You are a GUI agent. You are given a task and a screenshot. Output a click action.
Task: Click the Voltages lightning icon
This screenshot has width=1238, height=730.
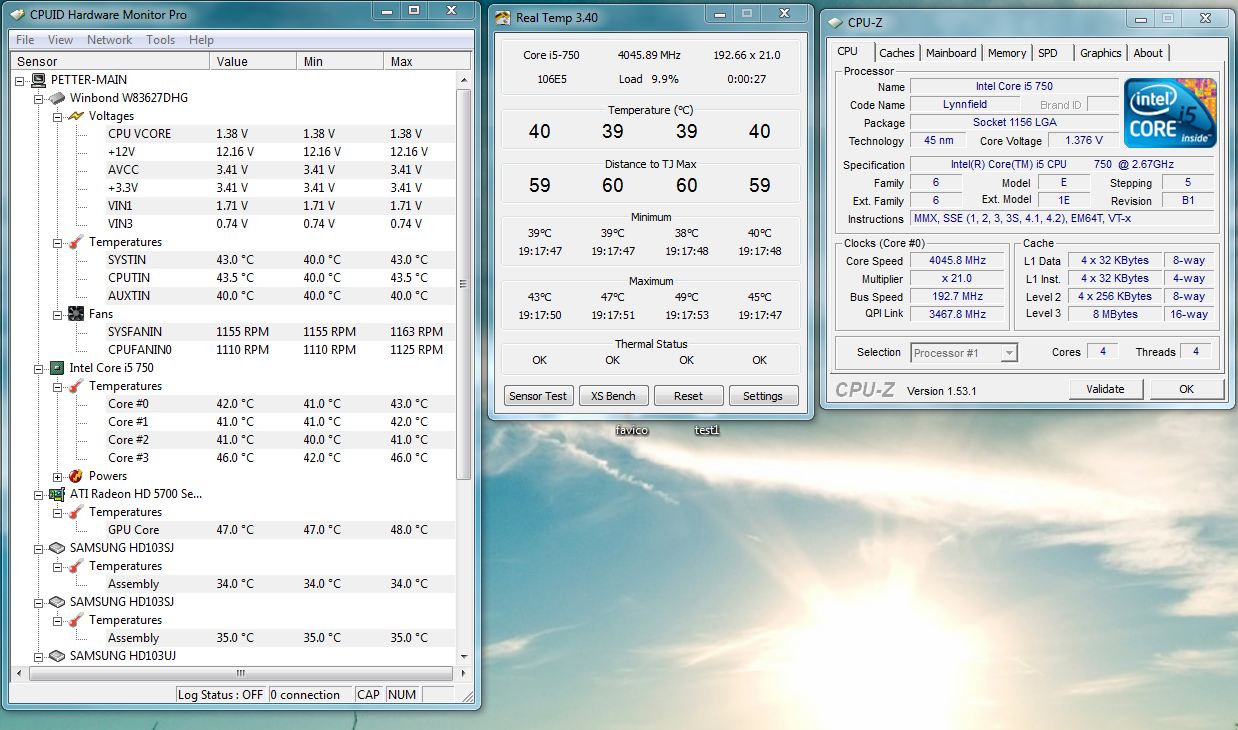point(76,116)
